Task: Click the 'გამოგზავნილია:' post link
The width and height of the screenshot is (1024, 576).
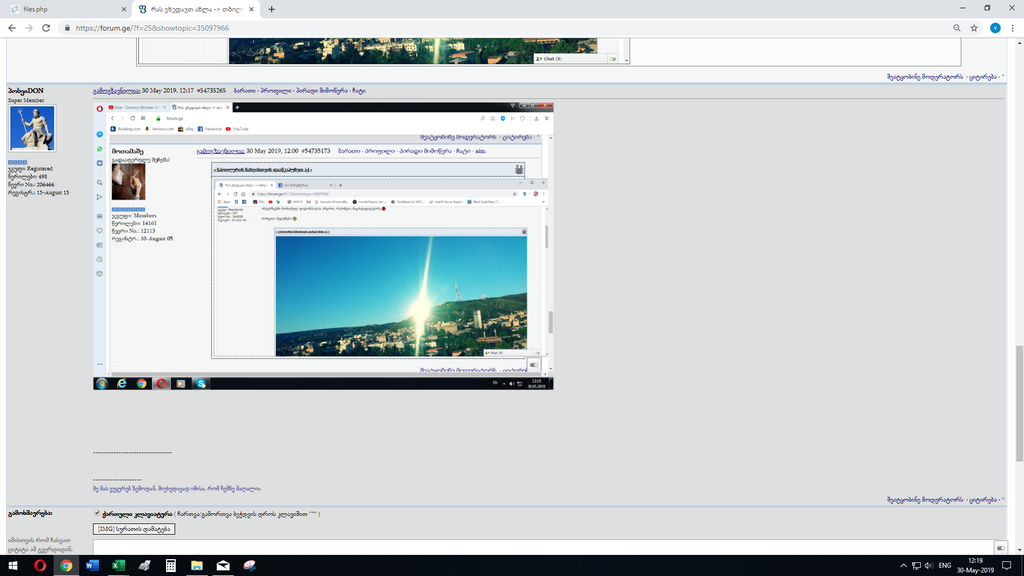Action: coord(116,91)
